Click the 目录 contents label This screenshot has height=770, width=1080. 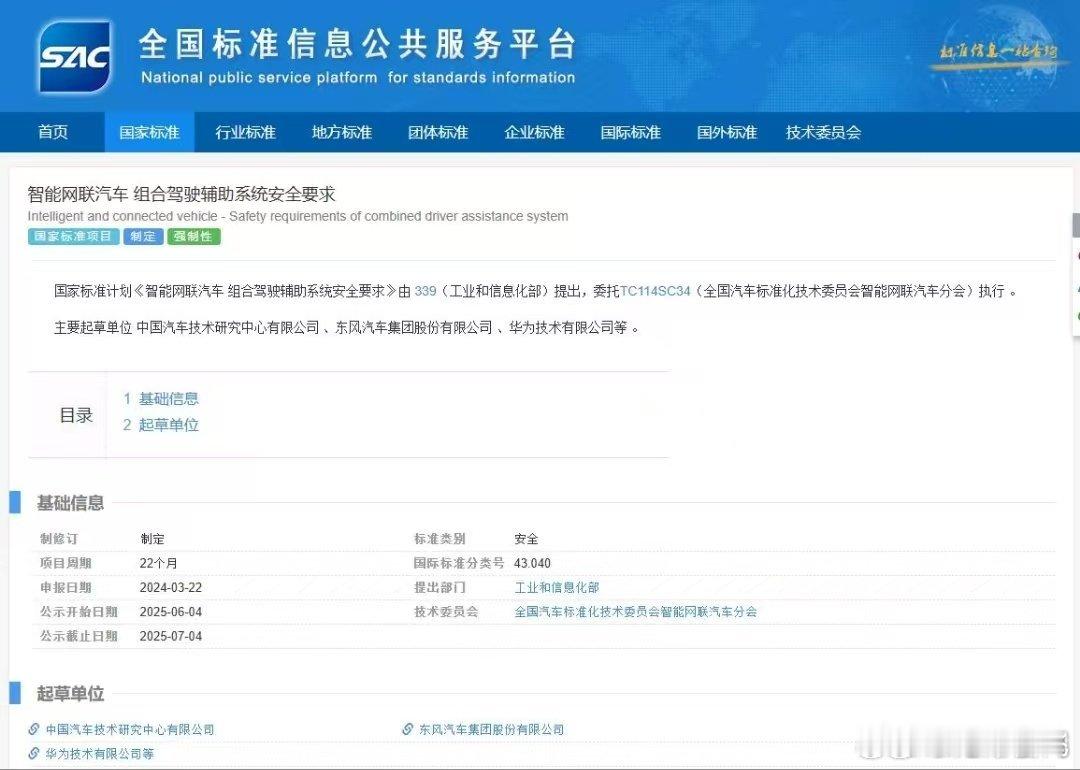click(x=76, y=415)
